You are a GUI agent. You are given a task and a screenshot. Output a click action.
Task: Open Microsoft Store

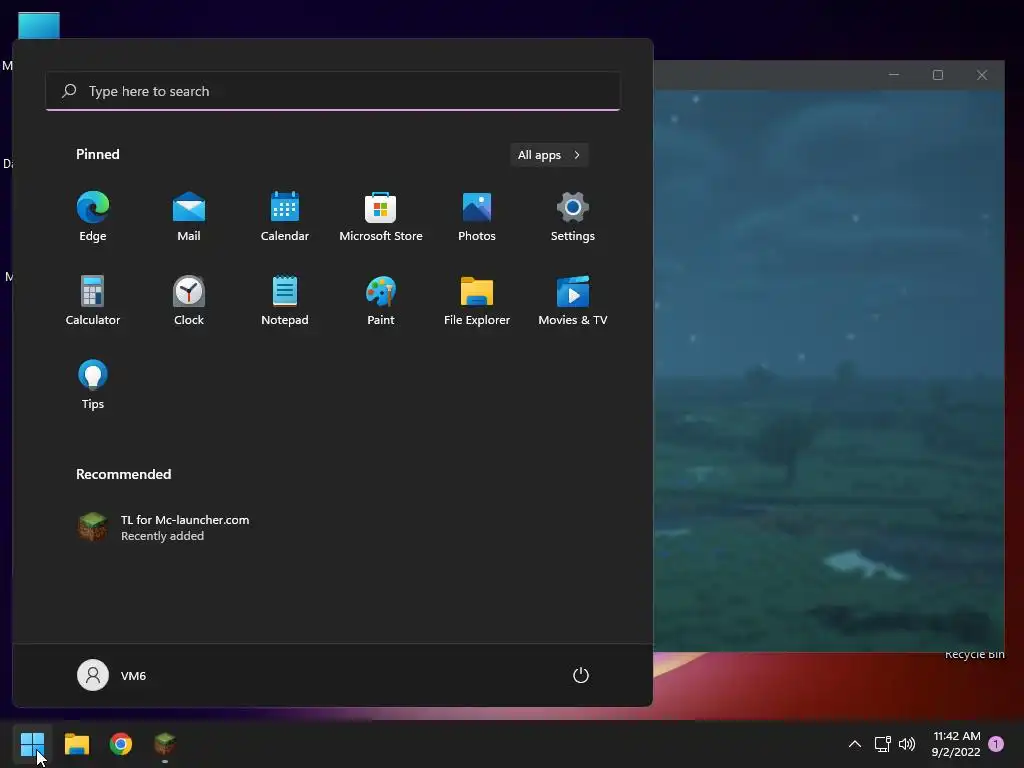click(381, 217)
